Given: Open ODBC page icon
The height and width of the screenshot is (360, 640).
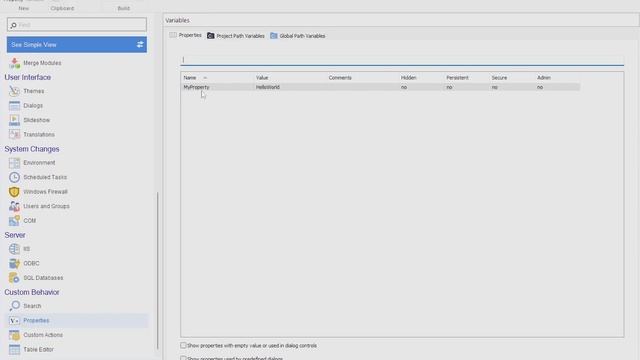Looking at the screenshot, I should click(x=14, y=263).
